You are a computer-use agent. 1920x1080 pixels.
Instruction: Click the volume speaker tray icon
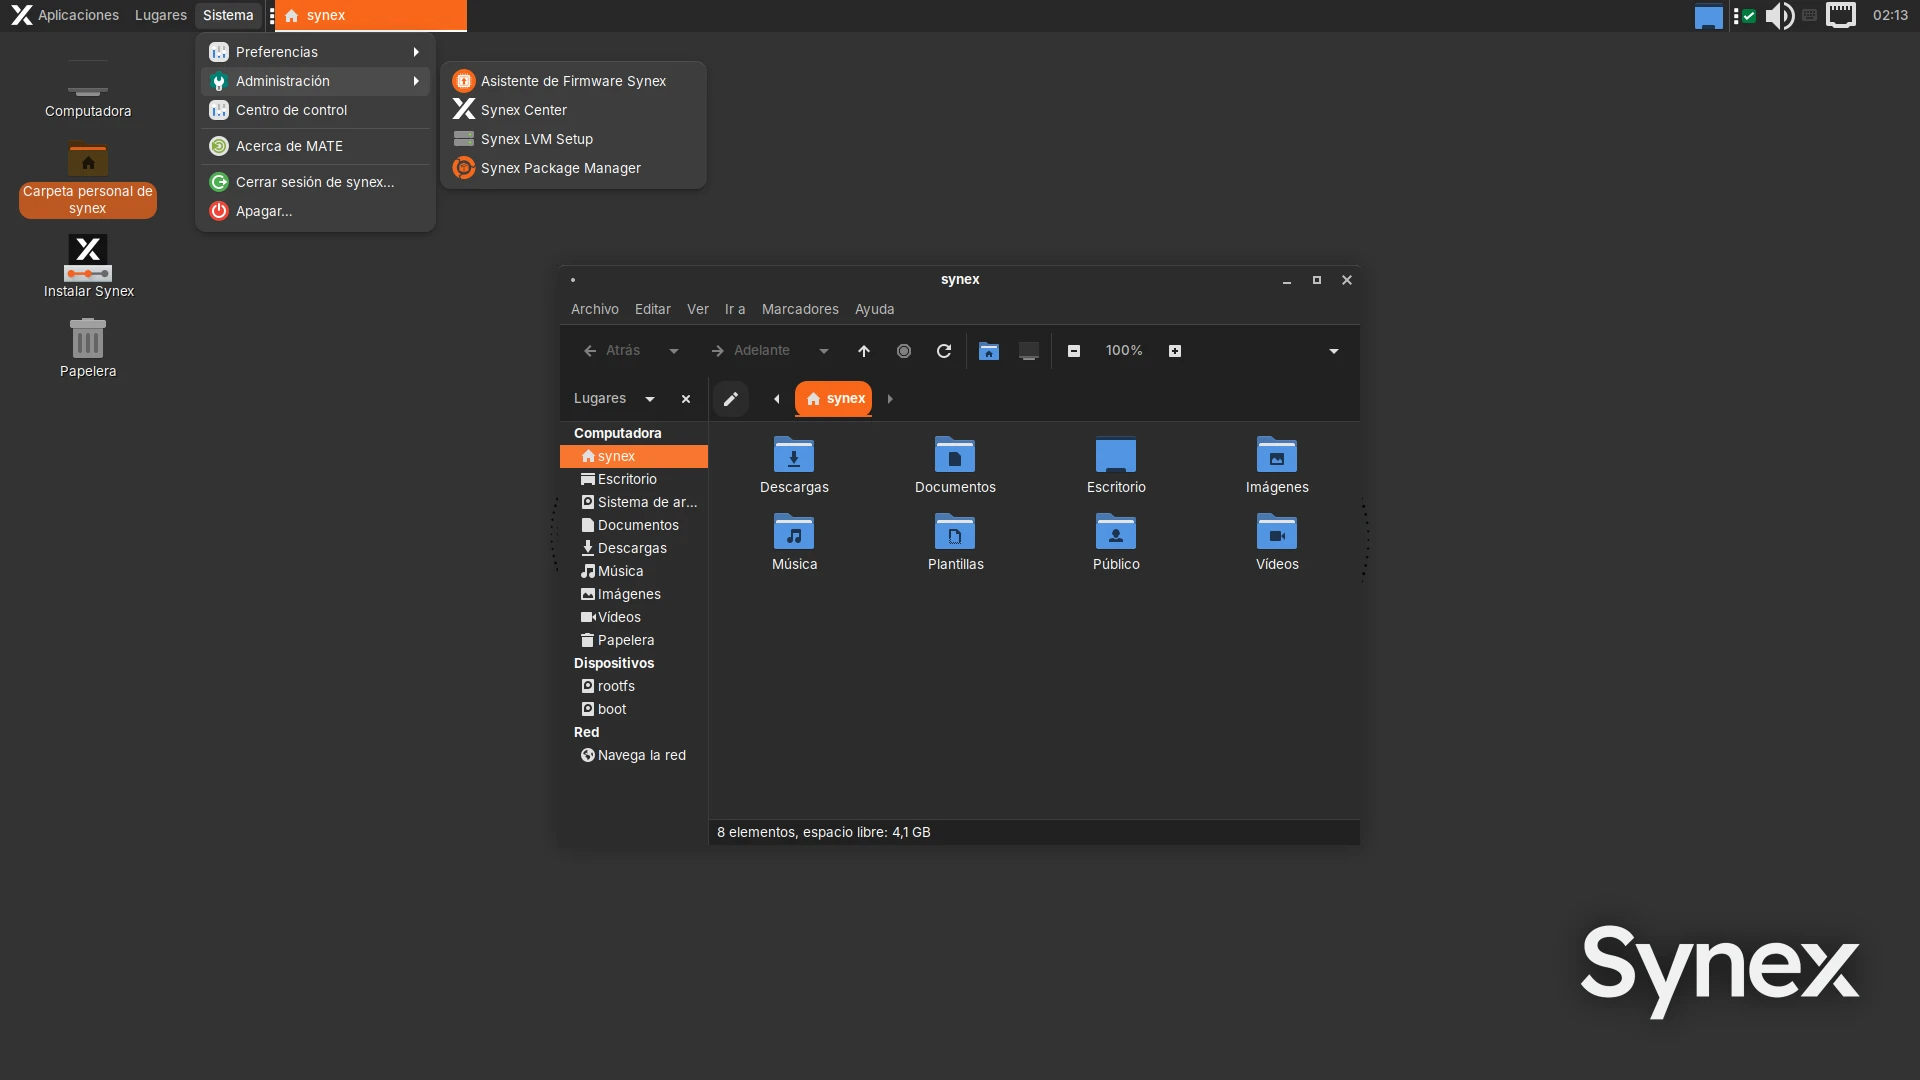(1779, 16)
